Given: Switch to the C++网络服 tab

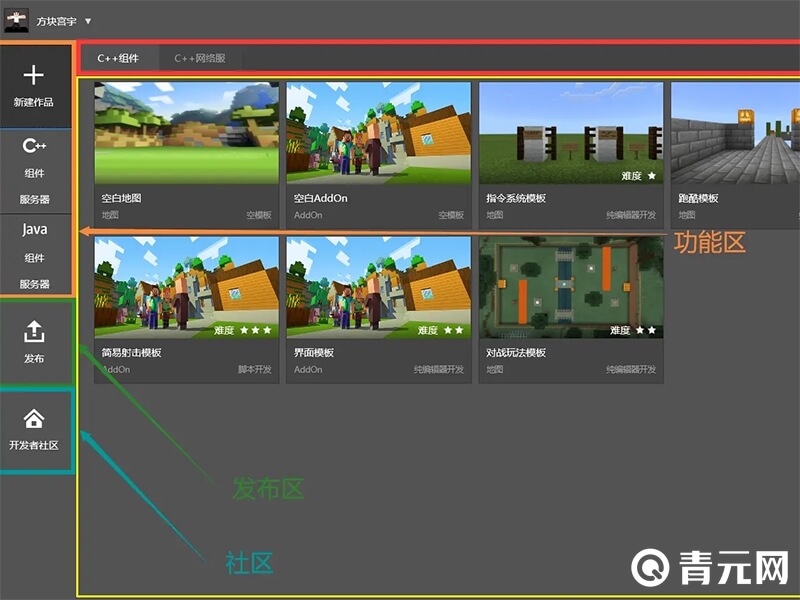Looking at the screenshot, I should (x=200, y=58).
